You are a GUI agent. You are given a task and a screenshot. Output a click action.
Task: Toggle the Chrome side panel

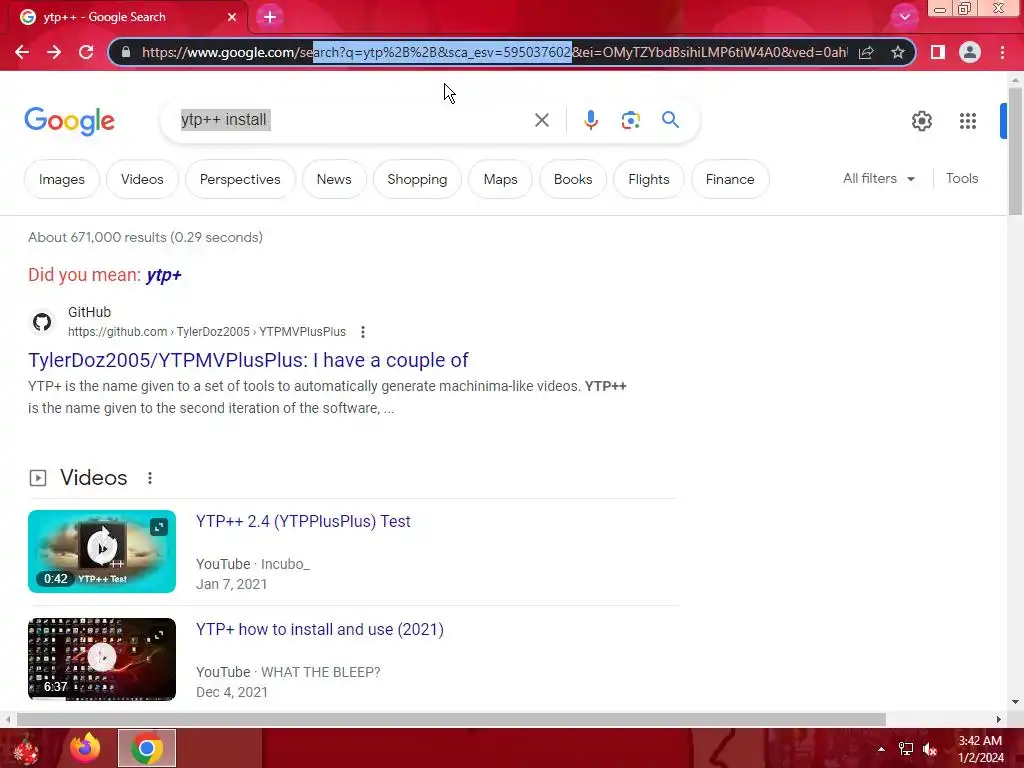pos(938,52)
